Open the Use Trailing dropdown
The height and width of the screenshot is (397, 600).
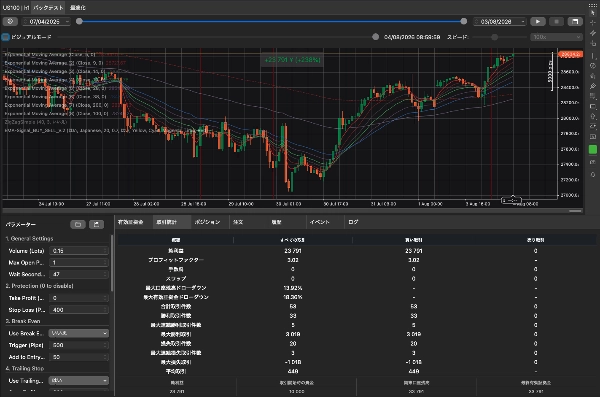coord(79,381)
